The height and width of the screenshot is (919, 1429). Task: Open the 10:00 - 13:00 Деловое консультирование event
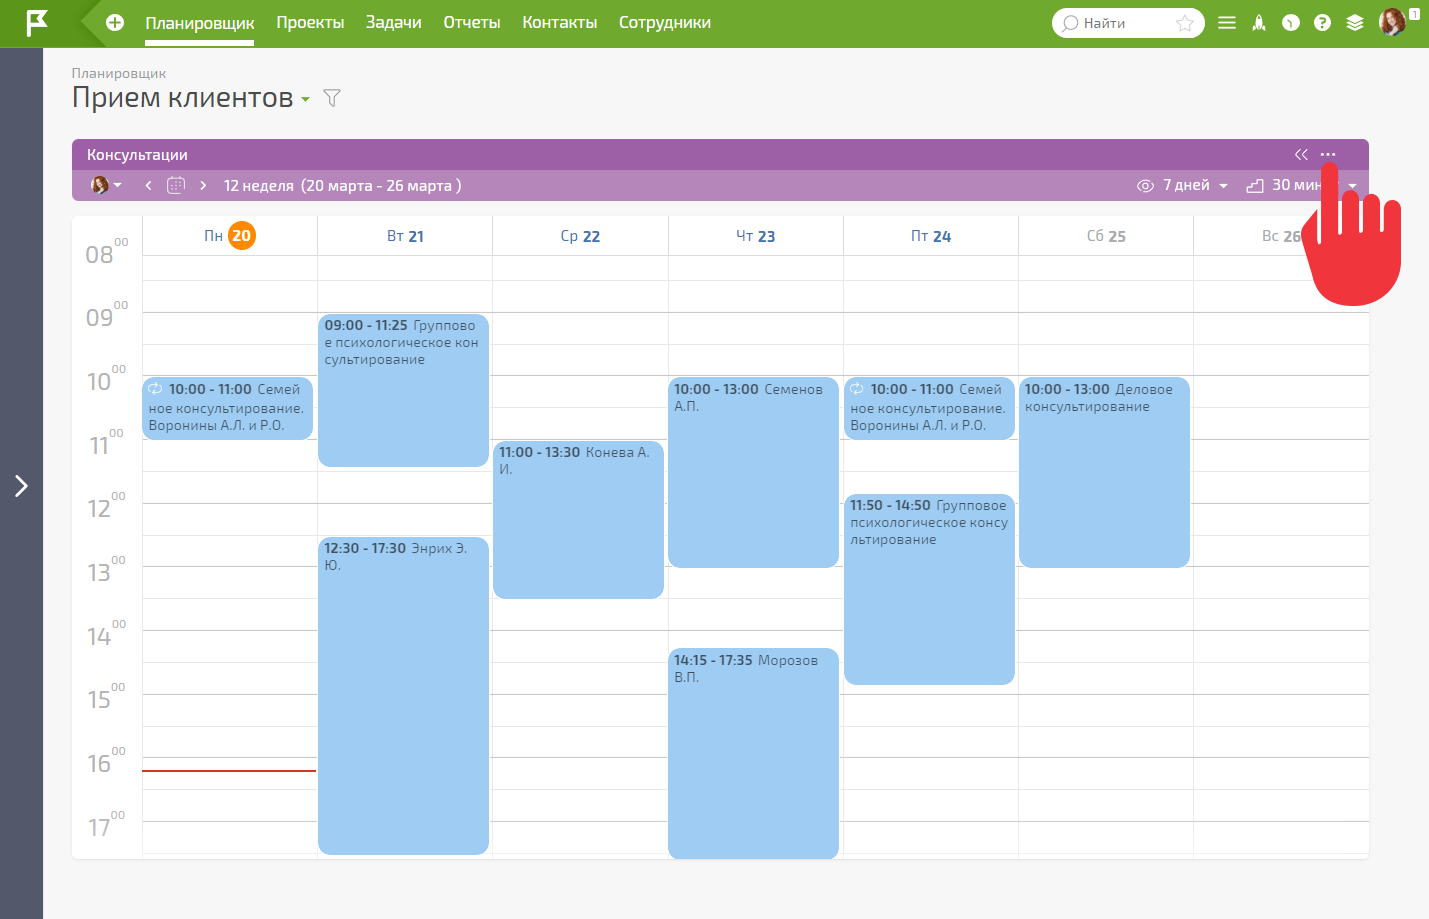1104,472
